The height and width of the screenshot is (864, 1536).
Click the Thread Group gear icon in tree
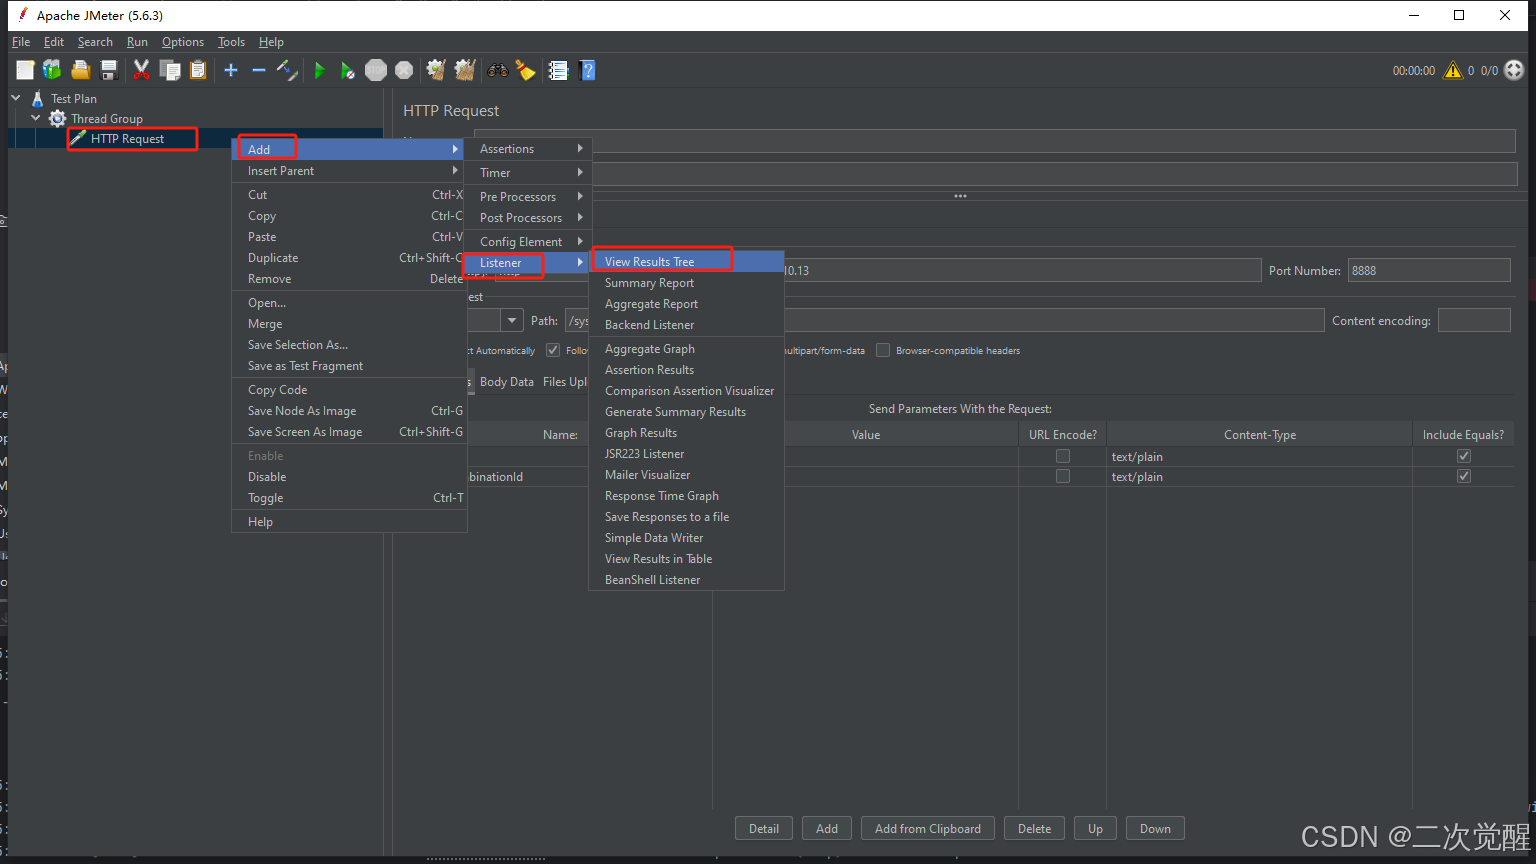pyautogui.click(x=58, y=119)
